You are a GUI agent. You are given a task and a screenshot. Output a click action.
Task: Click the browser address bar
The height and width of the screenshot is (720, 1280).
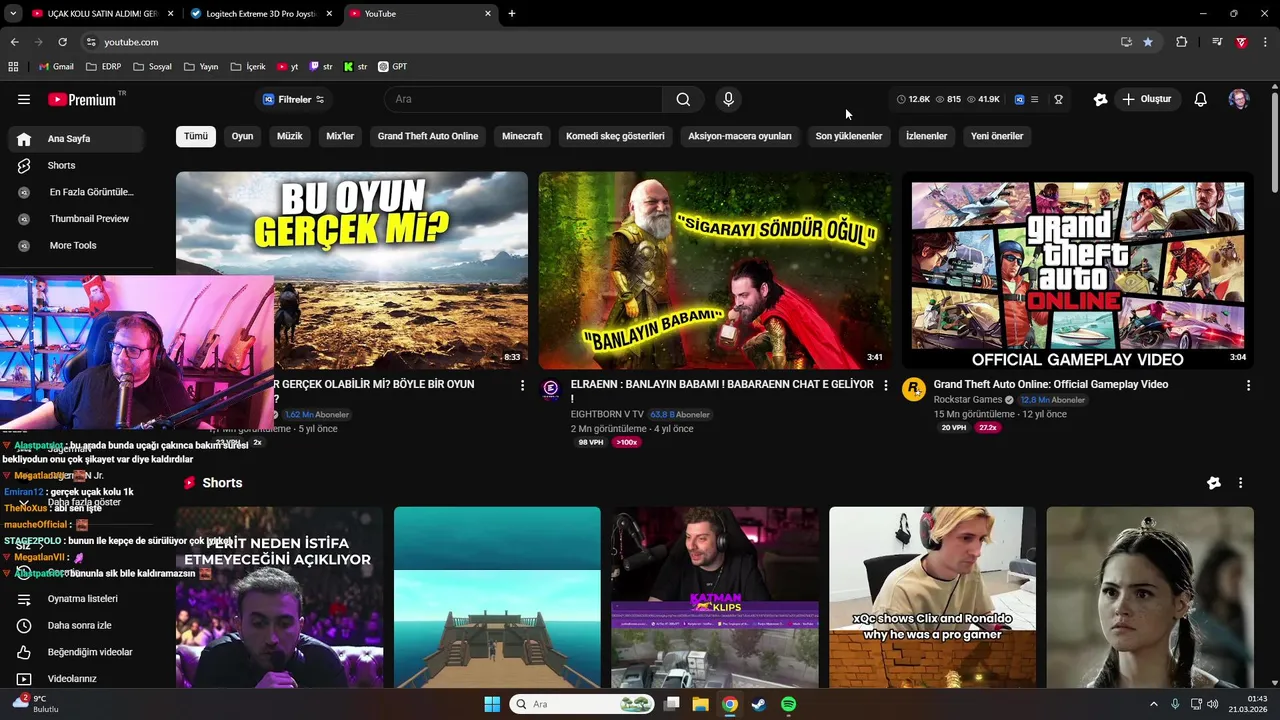click(x=600, y=42)
